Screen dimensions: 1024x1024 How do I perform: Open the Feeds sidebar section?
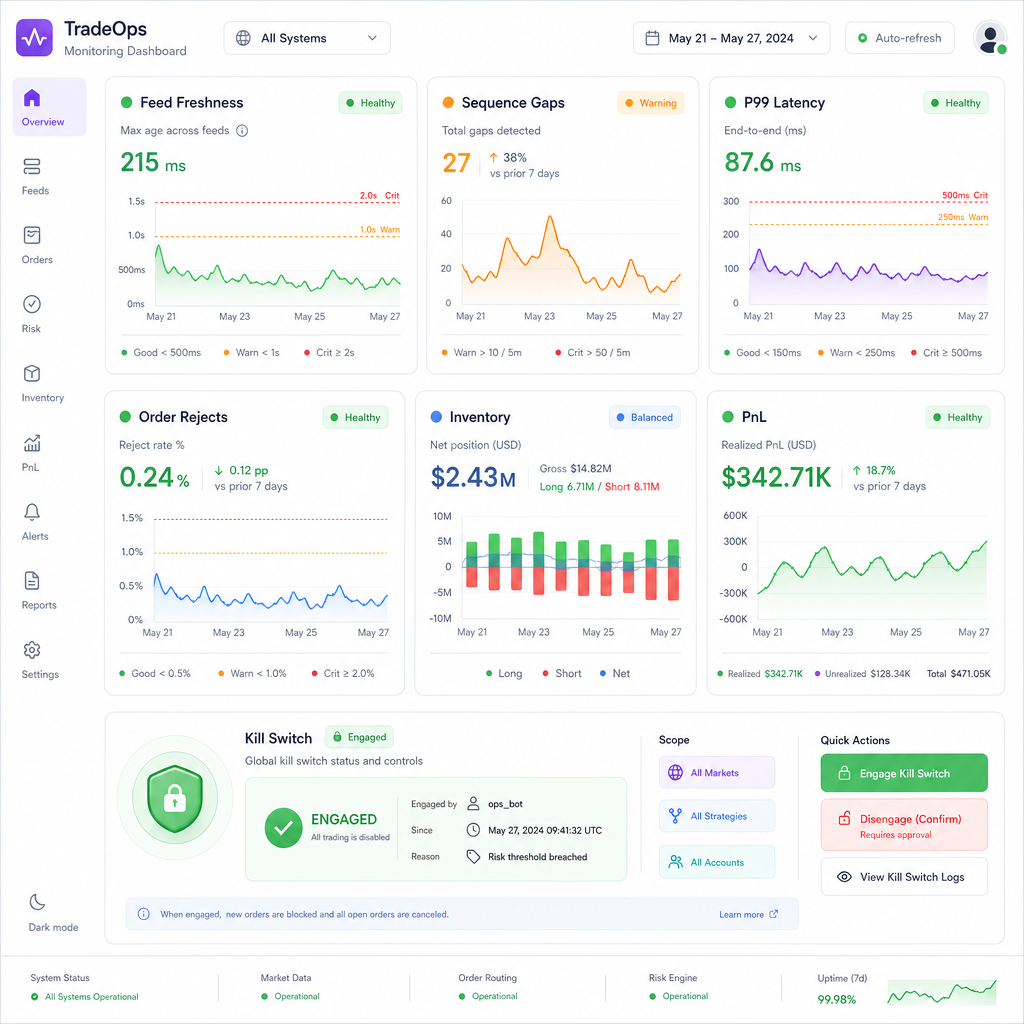34,176
